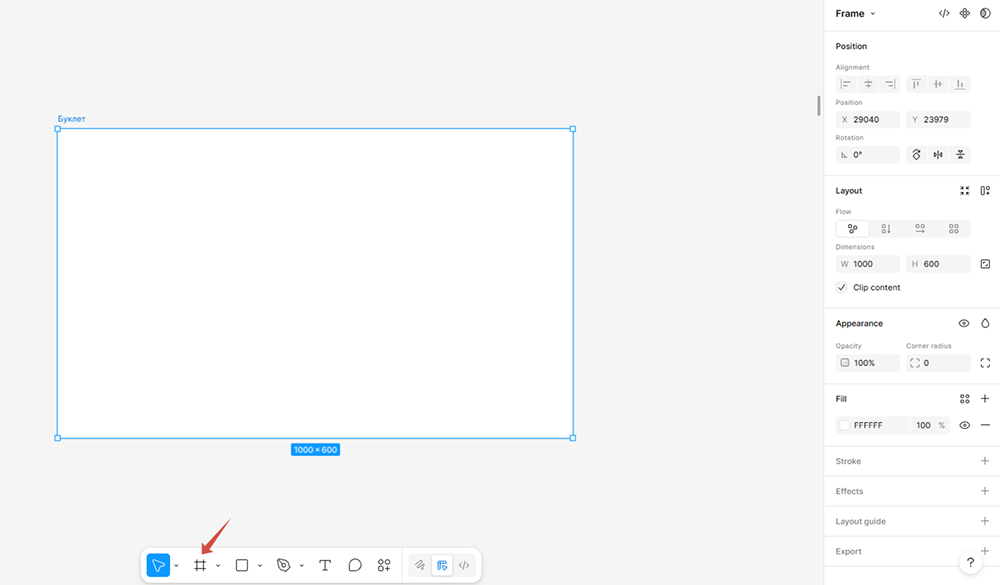Screen dimensions: 1000x585
Task: Select the Text tool
Action: (325, 565)
